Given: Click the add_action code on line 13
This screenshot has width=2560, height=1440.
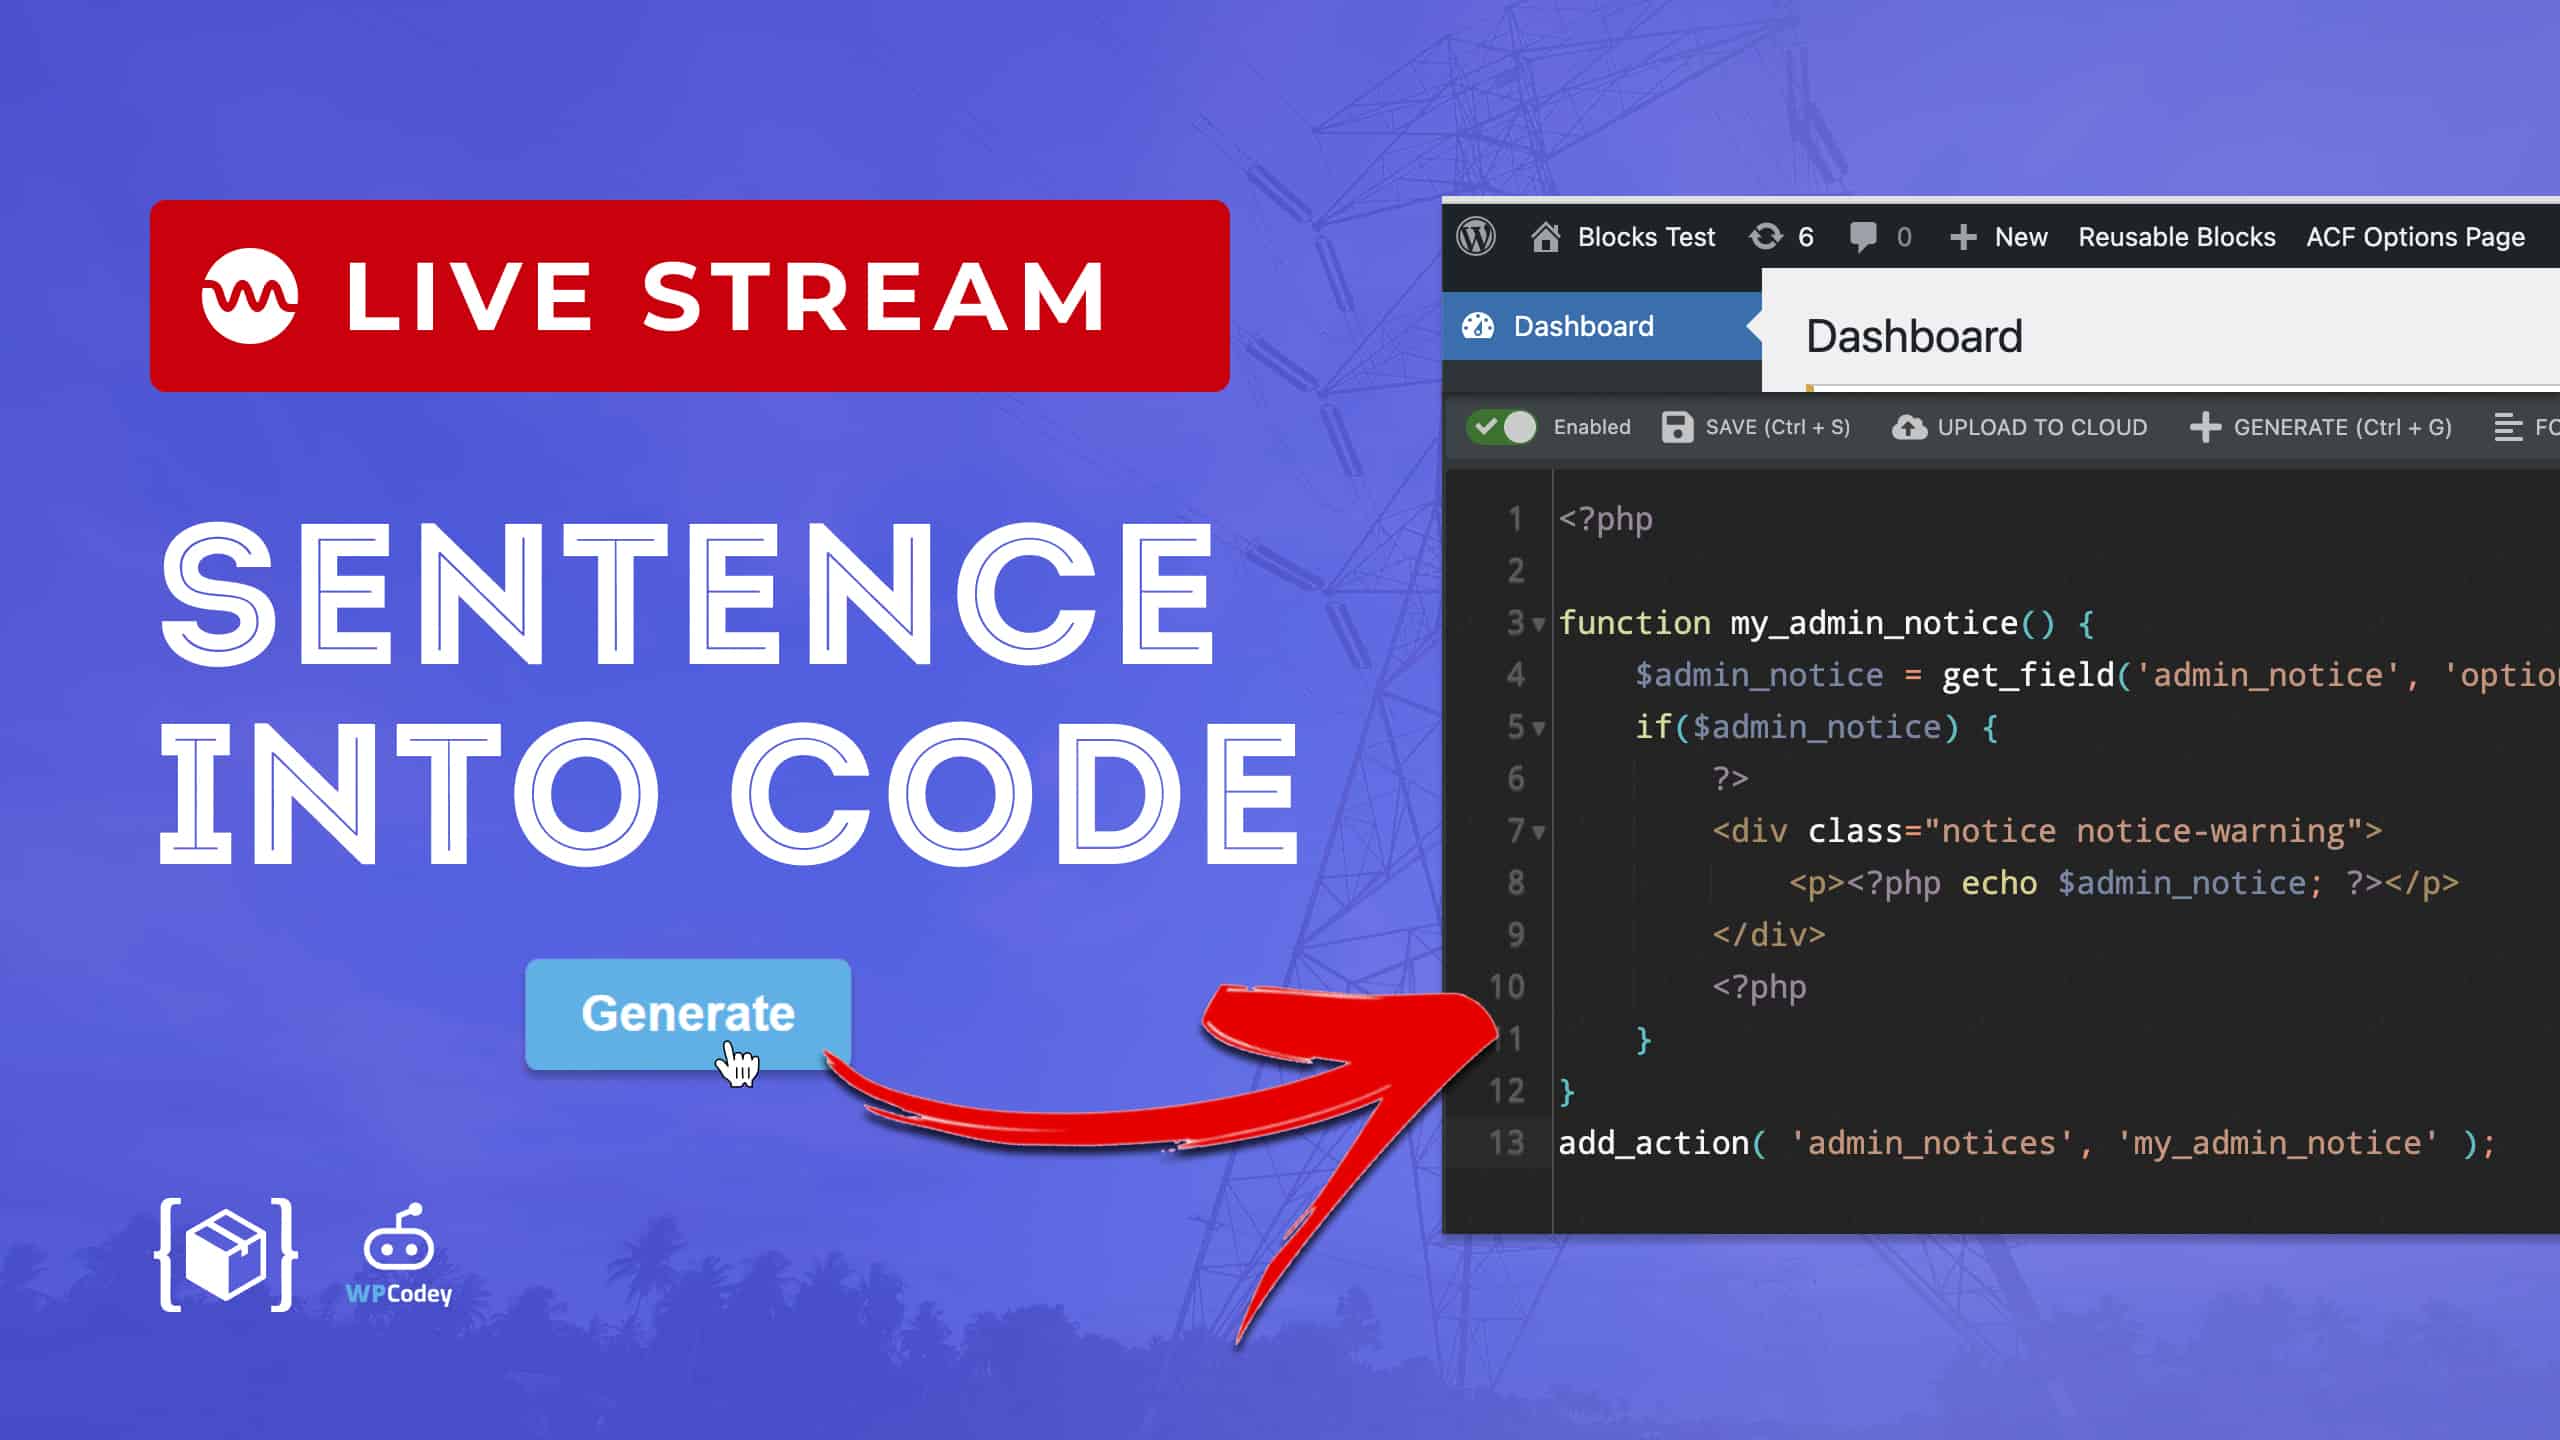Looking at the screenshot, I should coord(2028,1143).
